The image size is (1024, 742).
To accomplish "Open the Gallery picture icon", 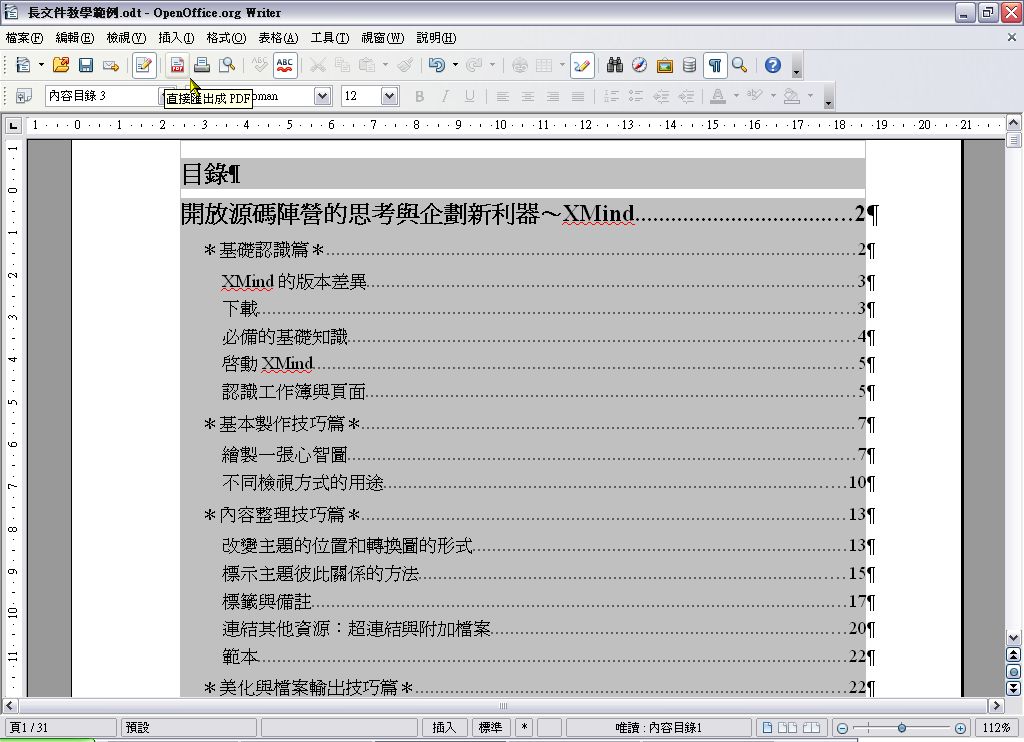I will [x=664, y=65].
